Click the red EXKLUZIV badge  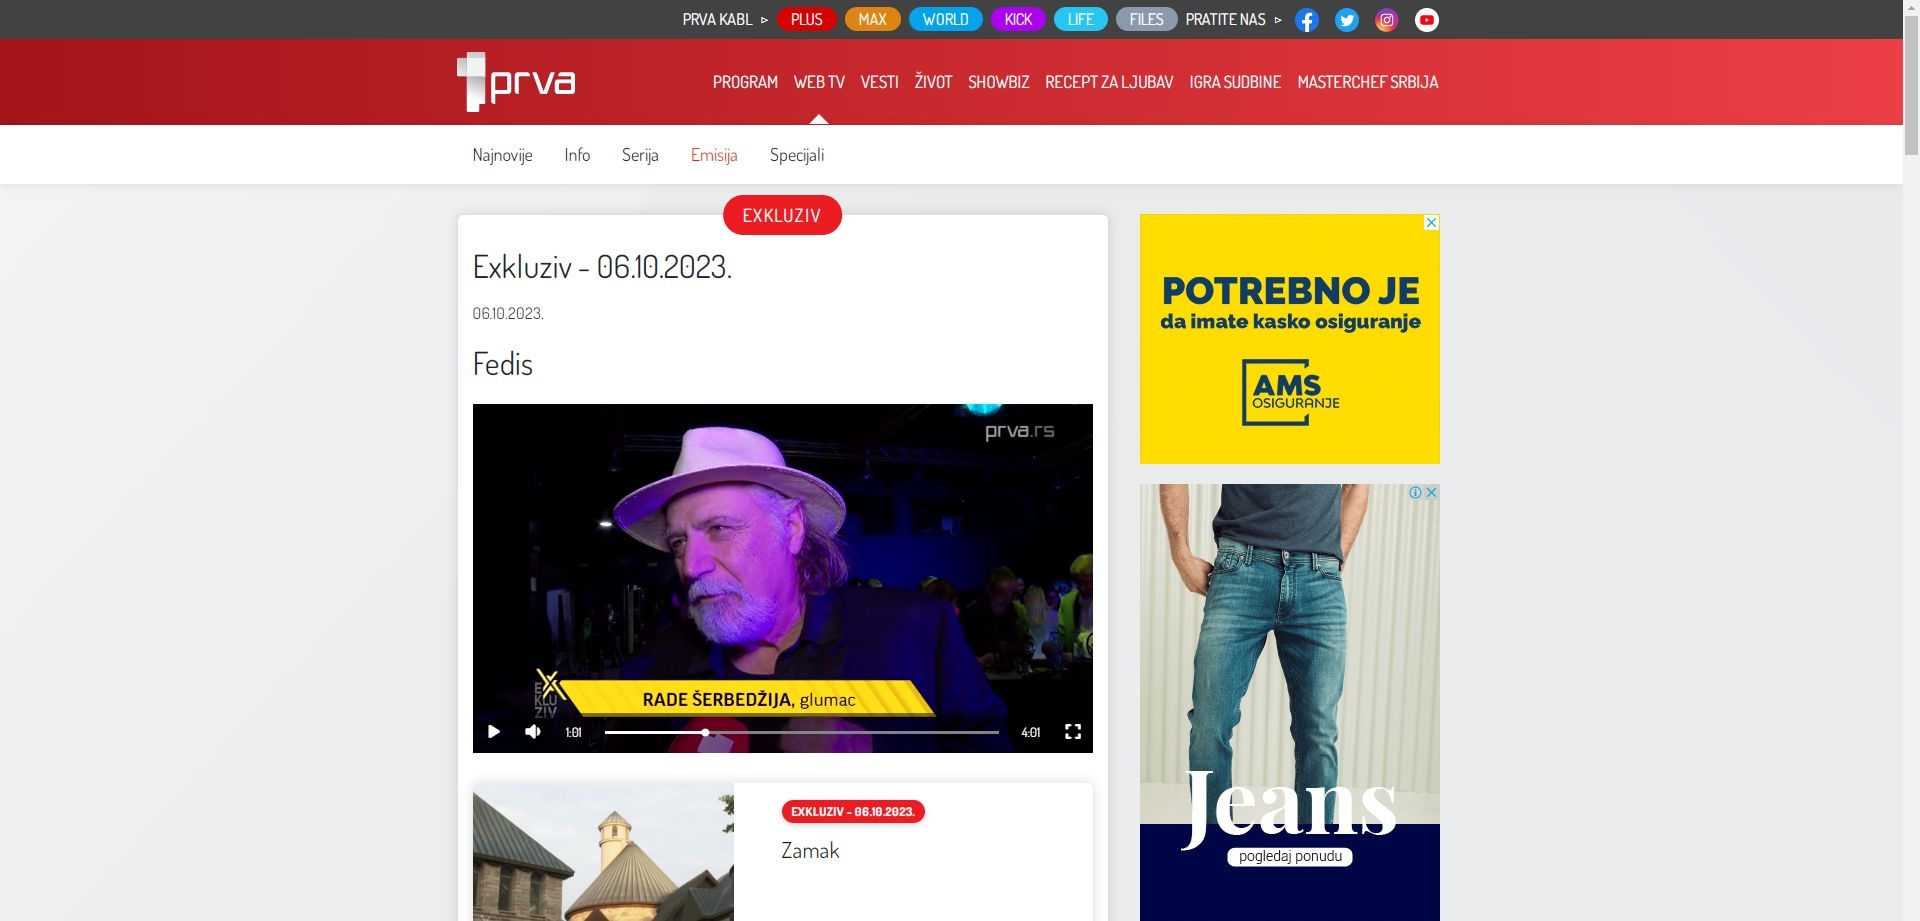[x=782, y=215]
